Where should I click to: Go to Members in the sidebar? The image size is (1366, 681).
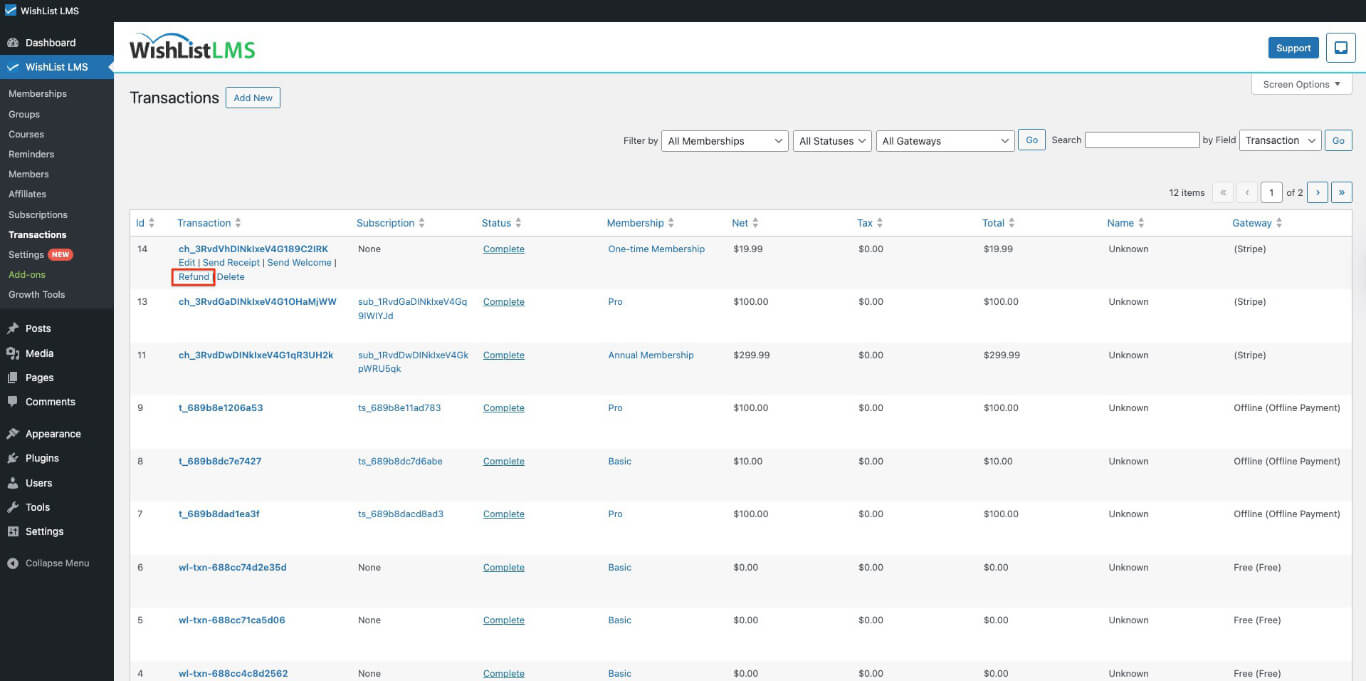tap(28, 174)
